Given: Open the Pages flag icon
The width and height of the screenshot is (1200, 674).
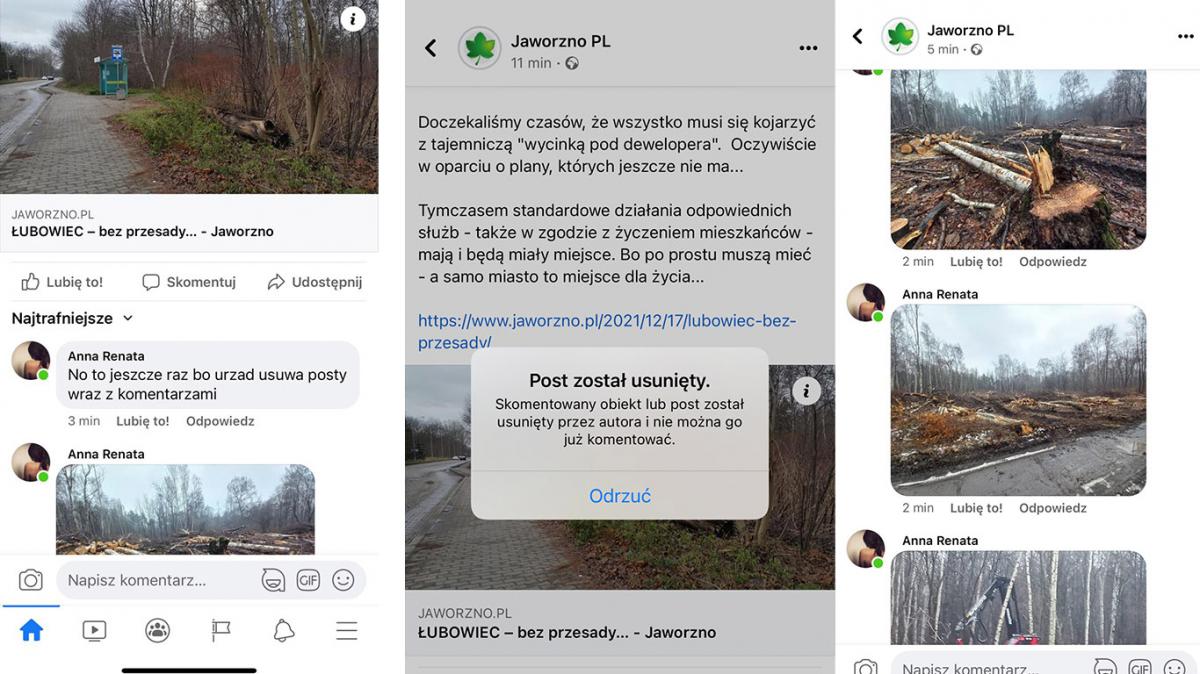Looking at the screenshot, I should coord(221,630).
